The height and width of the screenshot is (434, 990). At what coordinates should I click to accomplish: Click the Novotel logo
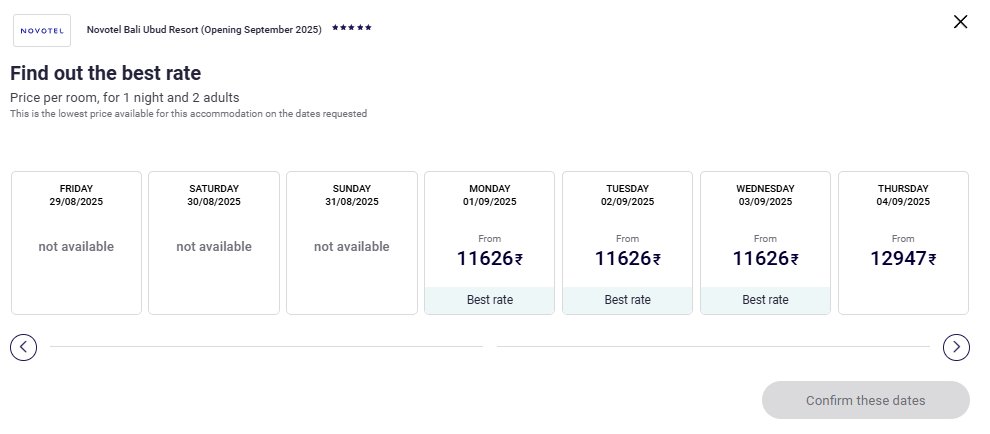(42, 30)
